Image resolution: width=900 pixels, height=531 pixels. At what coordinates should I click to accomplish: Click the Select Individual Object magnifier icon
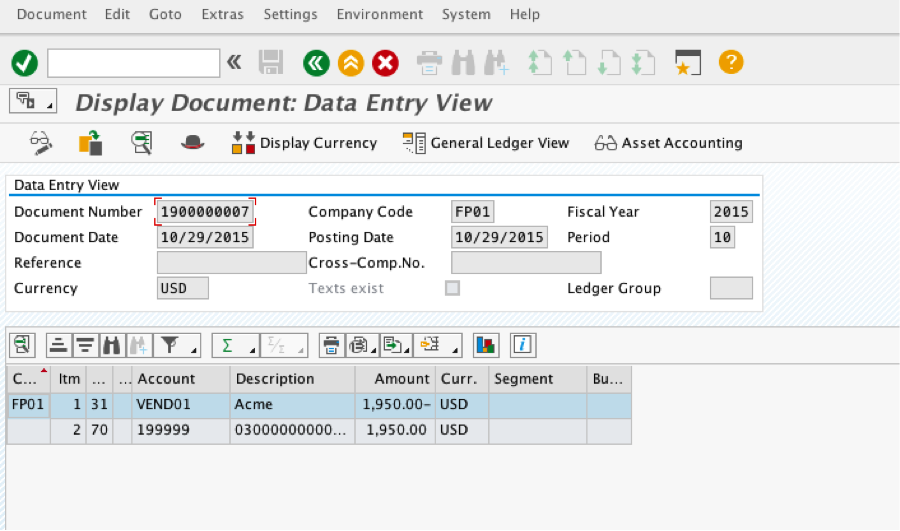pyautogui.click(x=141, y=142)
